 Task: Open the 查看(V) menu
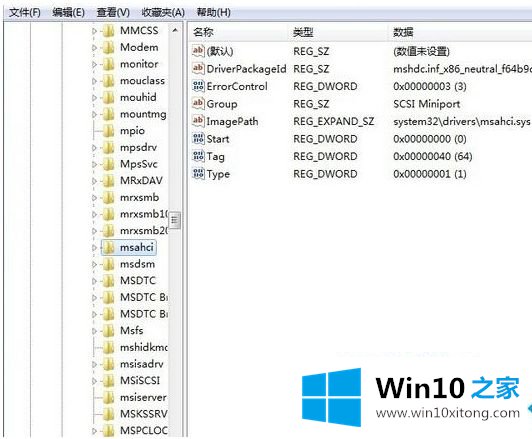coord(113,13)
